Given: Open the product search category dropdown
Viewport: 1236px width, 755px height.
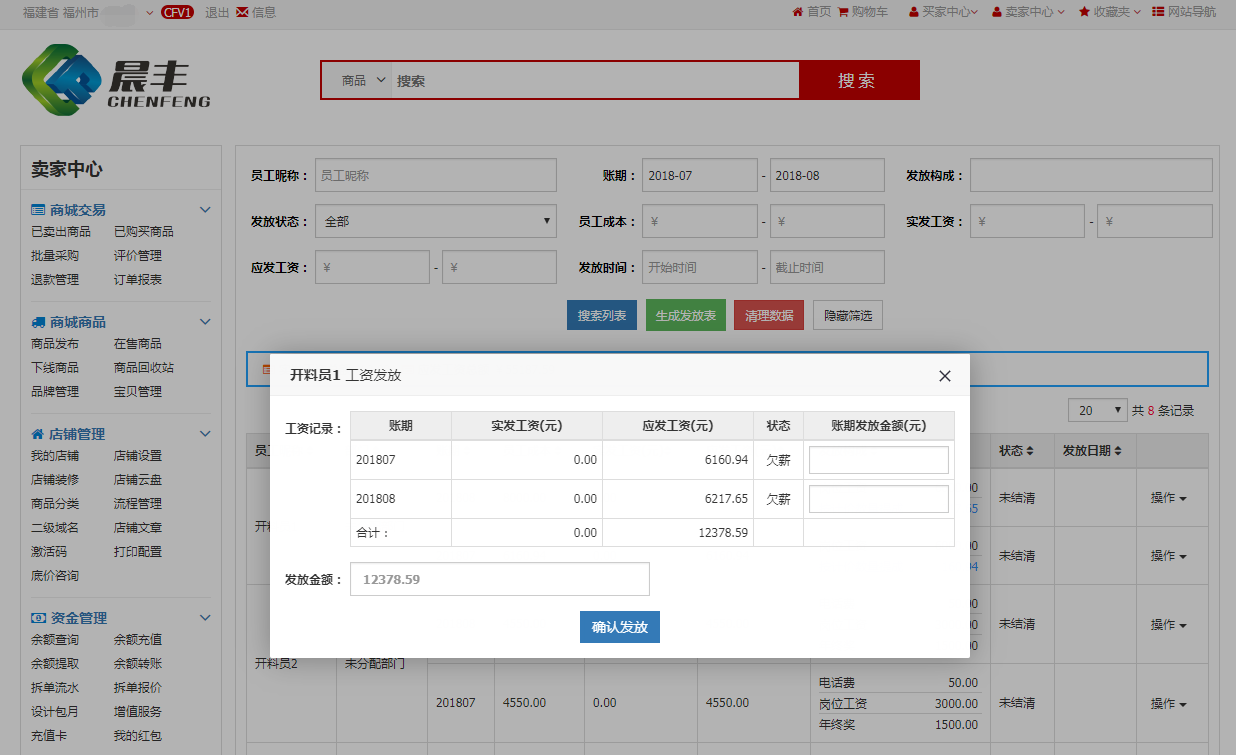Looking at the screenshot, I should click(x=363, y=80).
